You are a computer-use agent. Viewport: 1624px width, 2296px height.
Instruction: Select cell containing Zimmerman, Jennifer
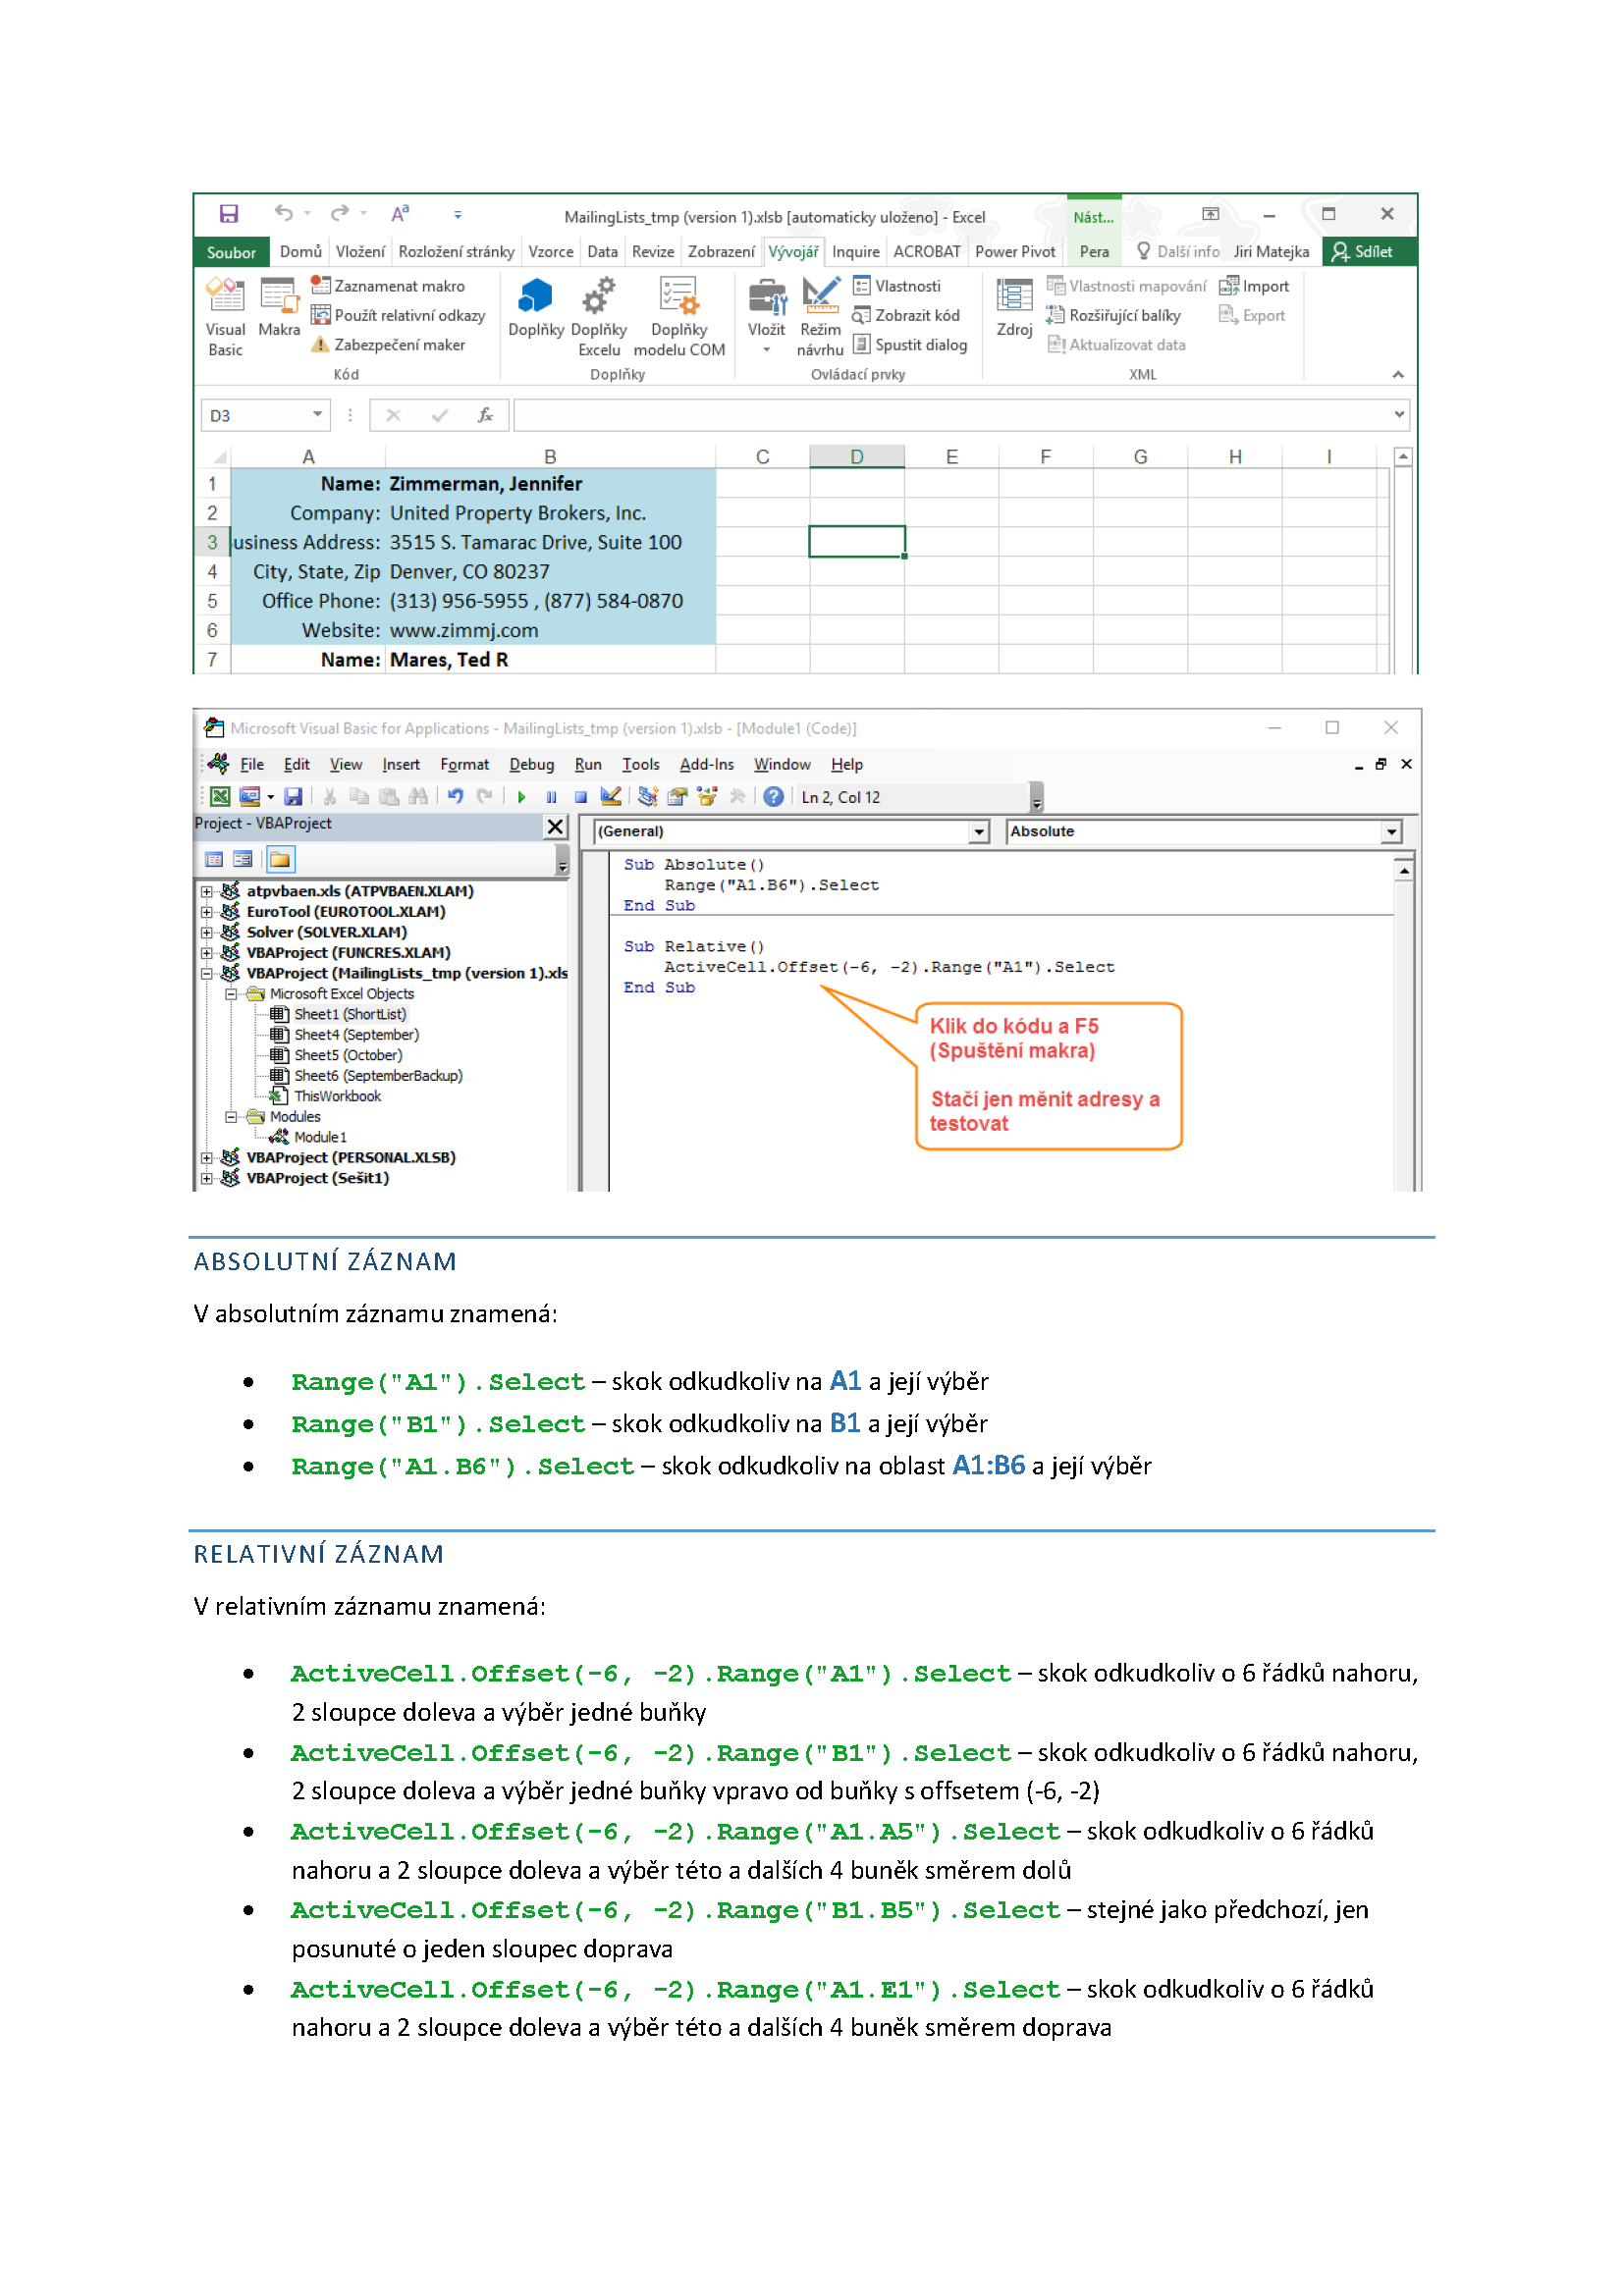550,484
